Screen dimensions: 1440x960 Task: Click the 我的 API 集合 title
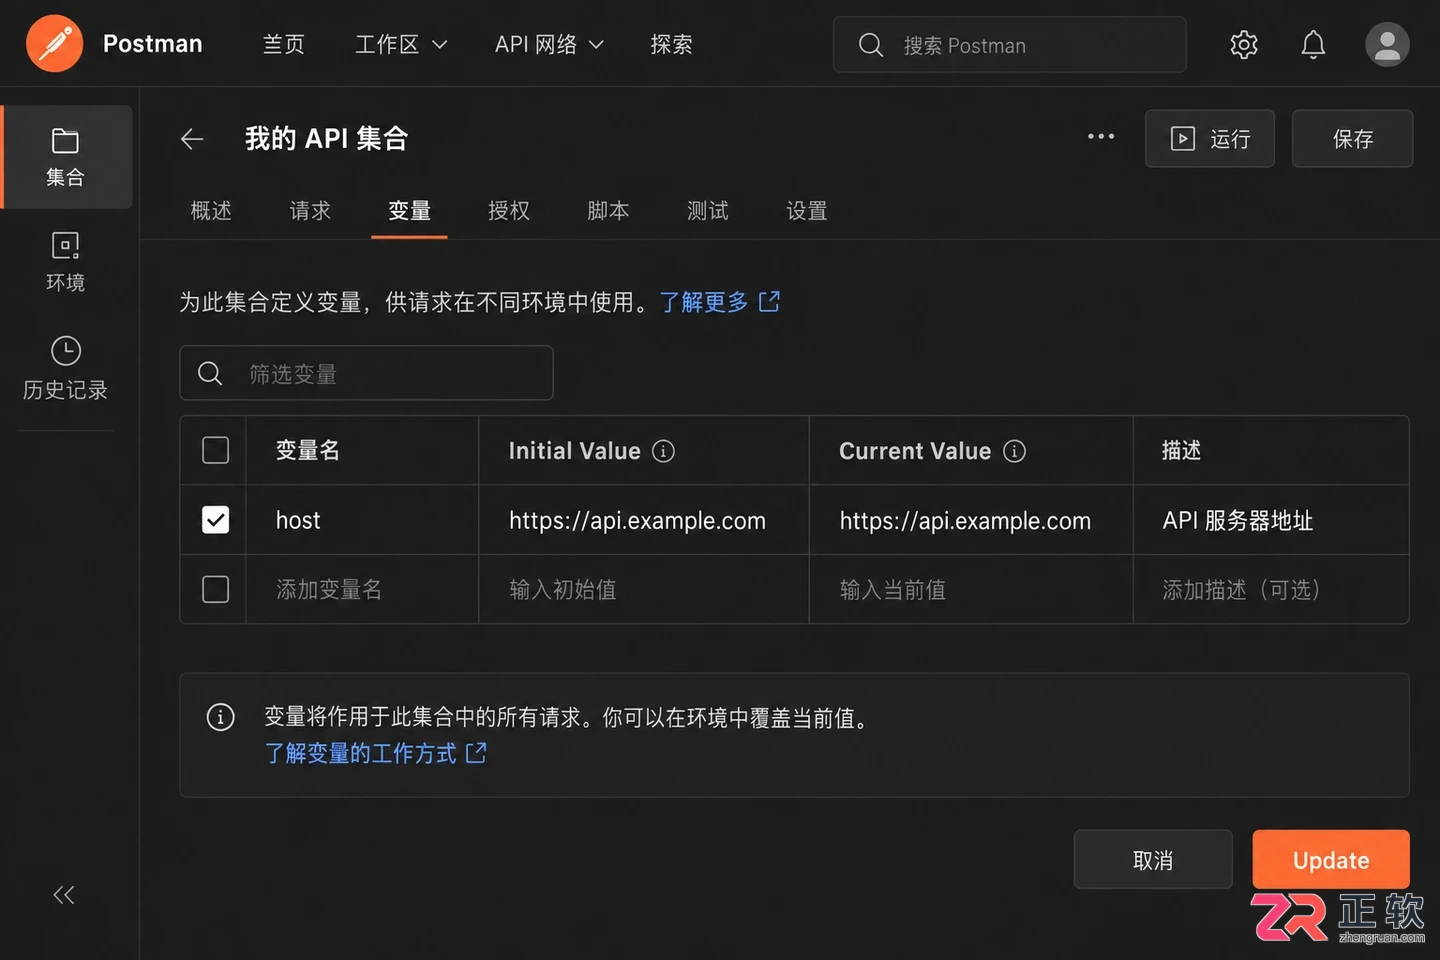coord(326,139)
